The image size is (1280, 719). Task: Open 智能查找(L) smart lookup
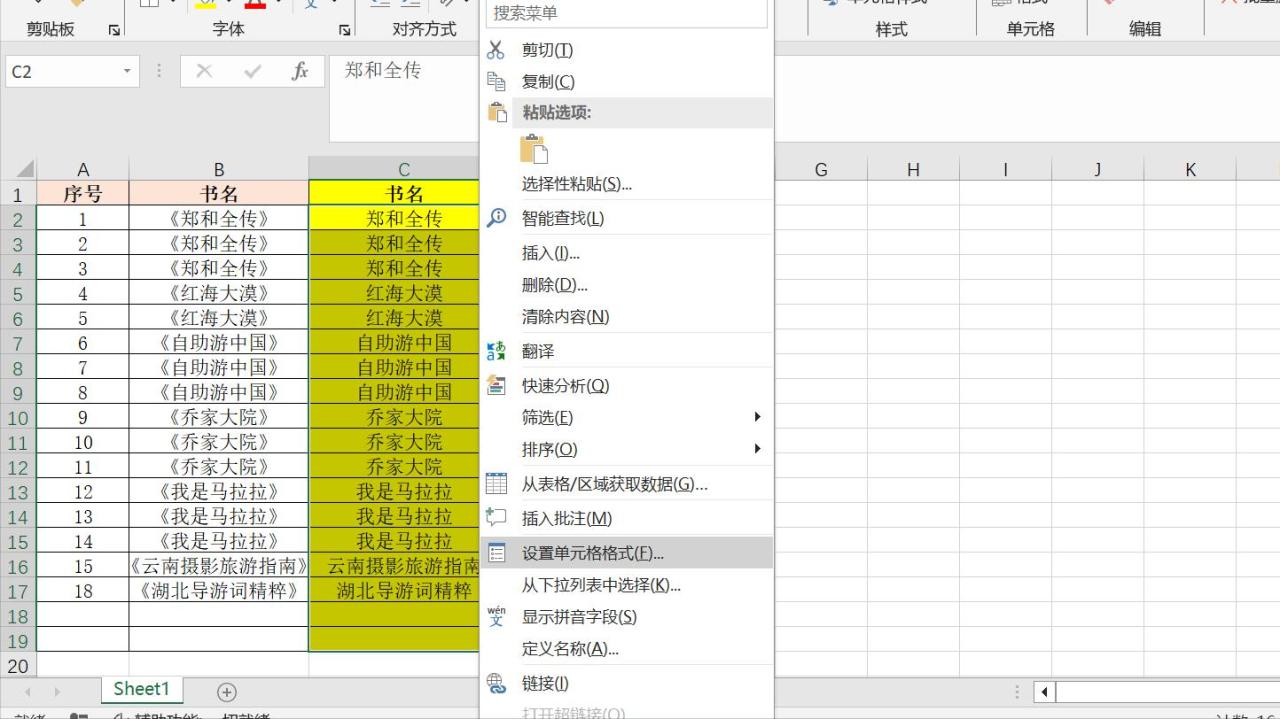(x=626, y=218)
